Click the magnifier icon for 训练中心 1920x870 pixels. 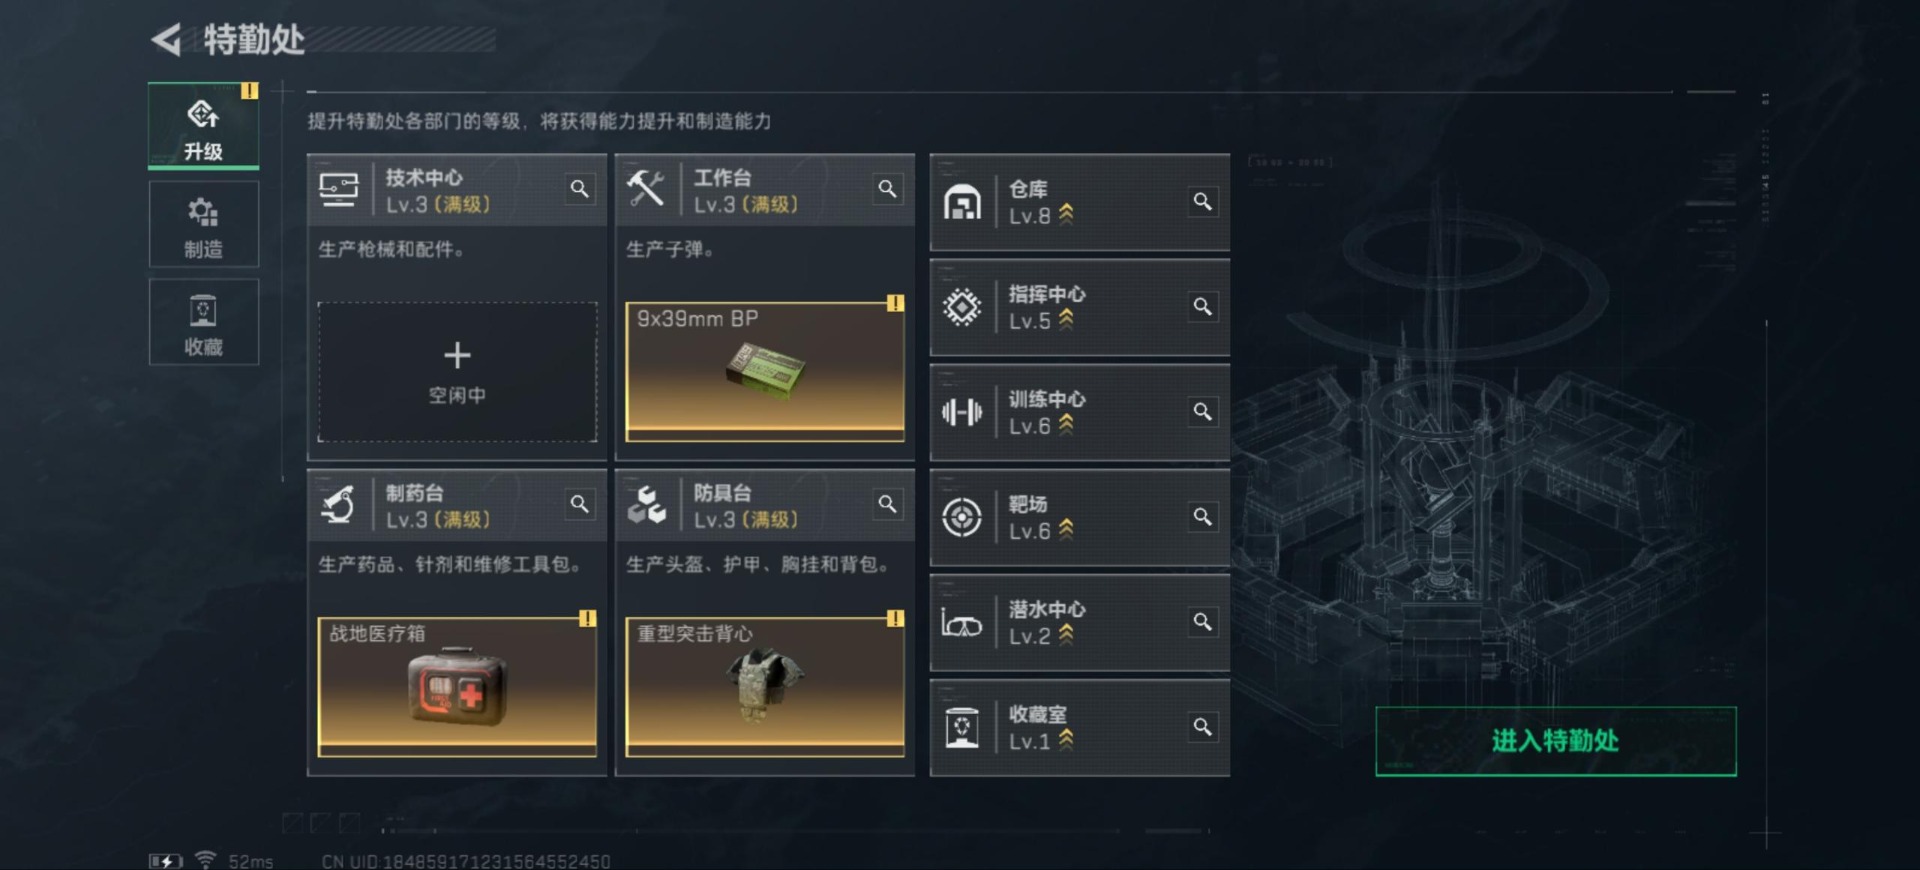pos(1203,412)
